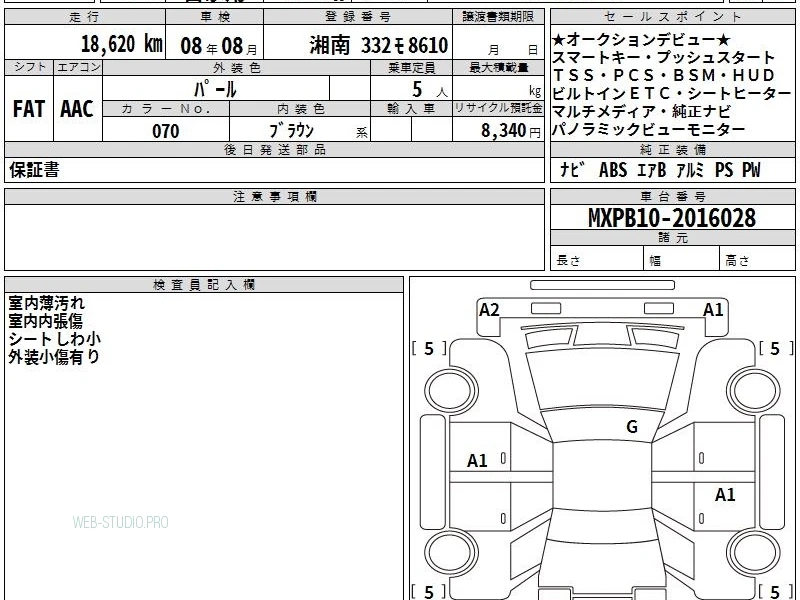Click the エアB equipment entry

(x=652, y=170)
